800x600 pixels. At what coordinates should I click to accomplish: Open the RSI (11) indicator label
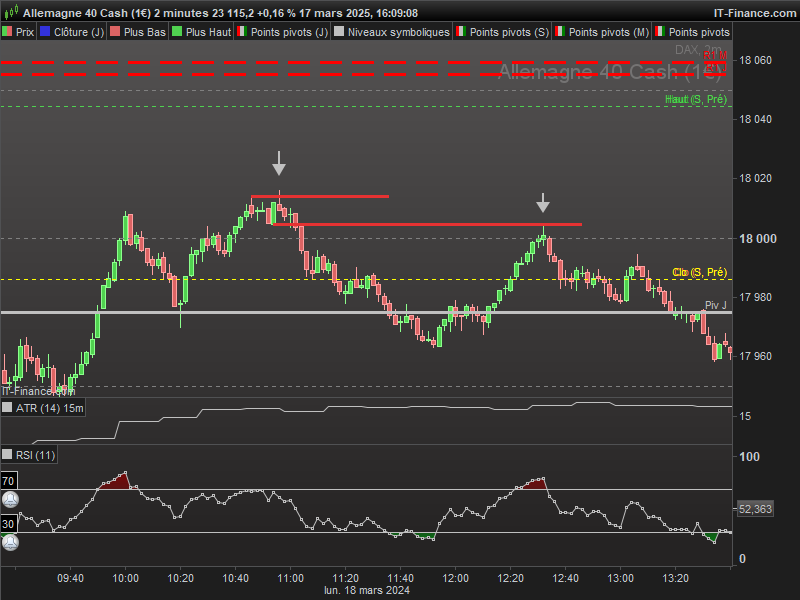(29, 455)
